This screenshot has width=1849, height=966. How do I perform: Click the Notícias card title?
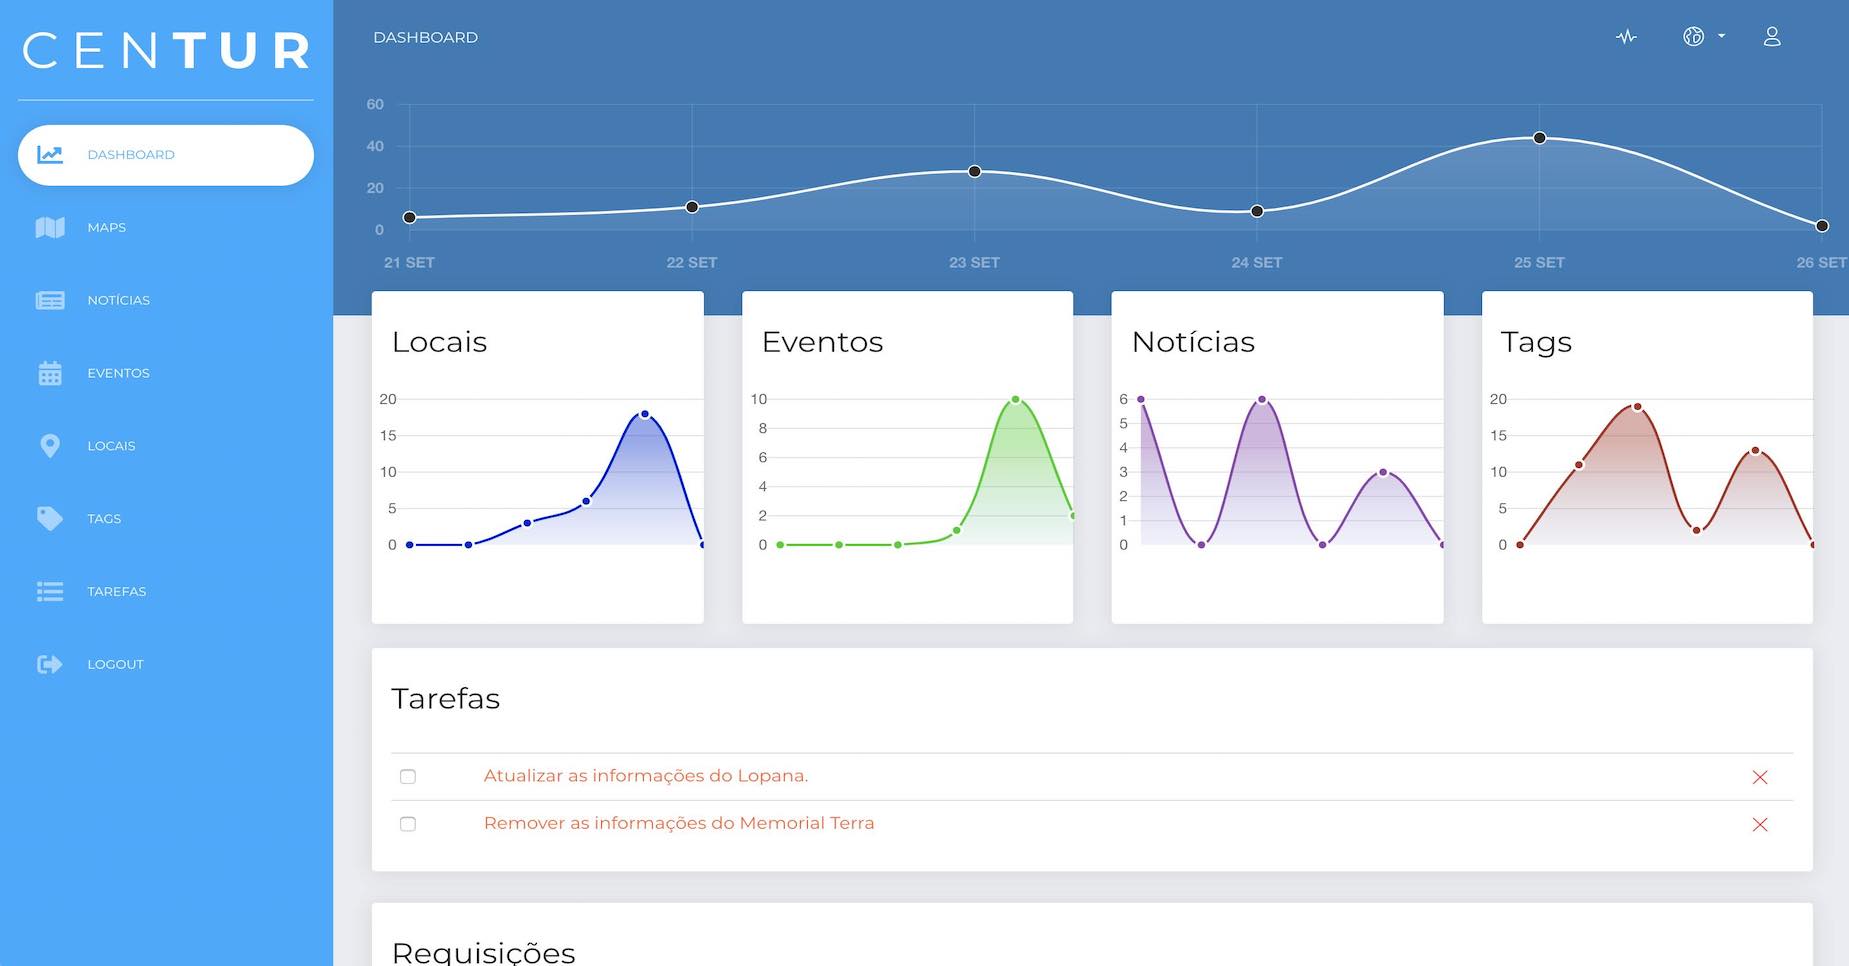pyautogui.click(x=1193, y=342)
